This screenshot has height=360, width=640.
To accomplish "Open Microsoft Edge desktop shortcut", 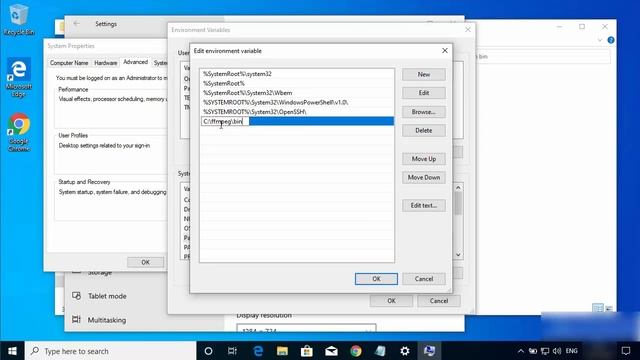I will point(19,78).
